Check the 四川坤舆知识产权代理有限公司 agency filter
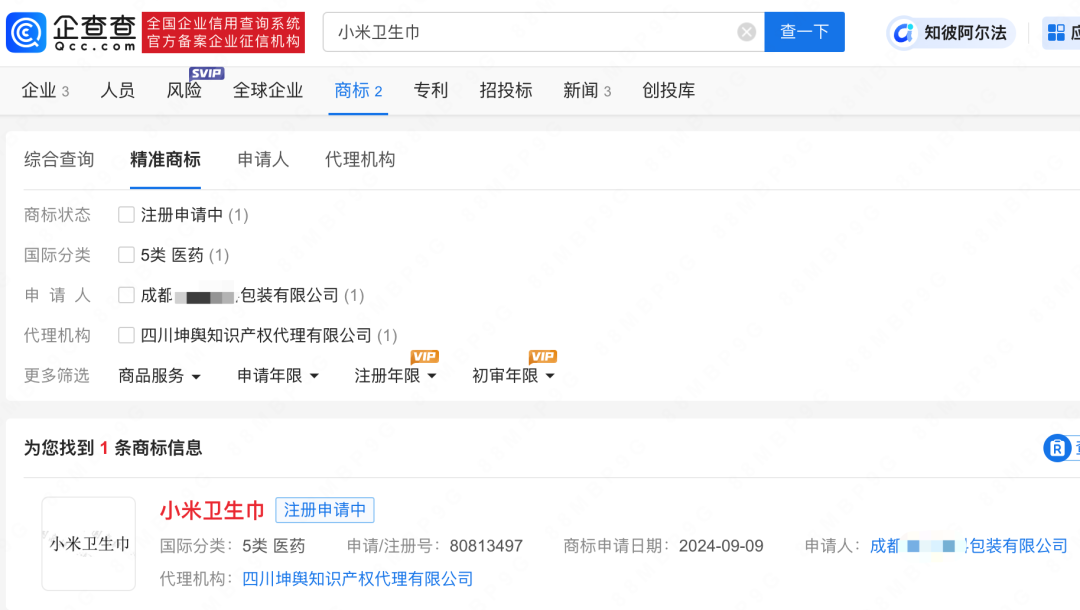Viewport: 1080px width, 610px height. click(x=126, y=335)
